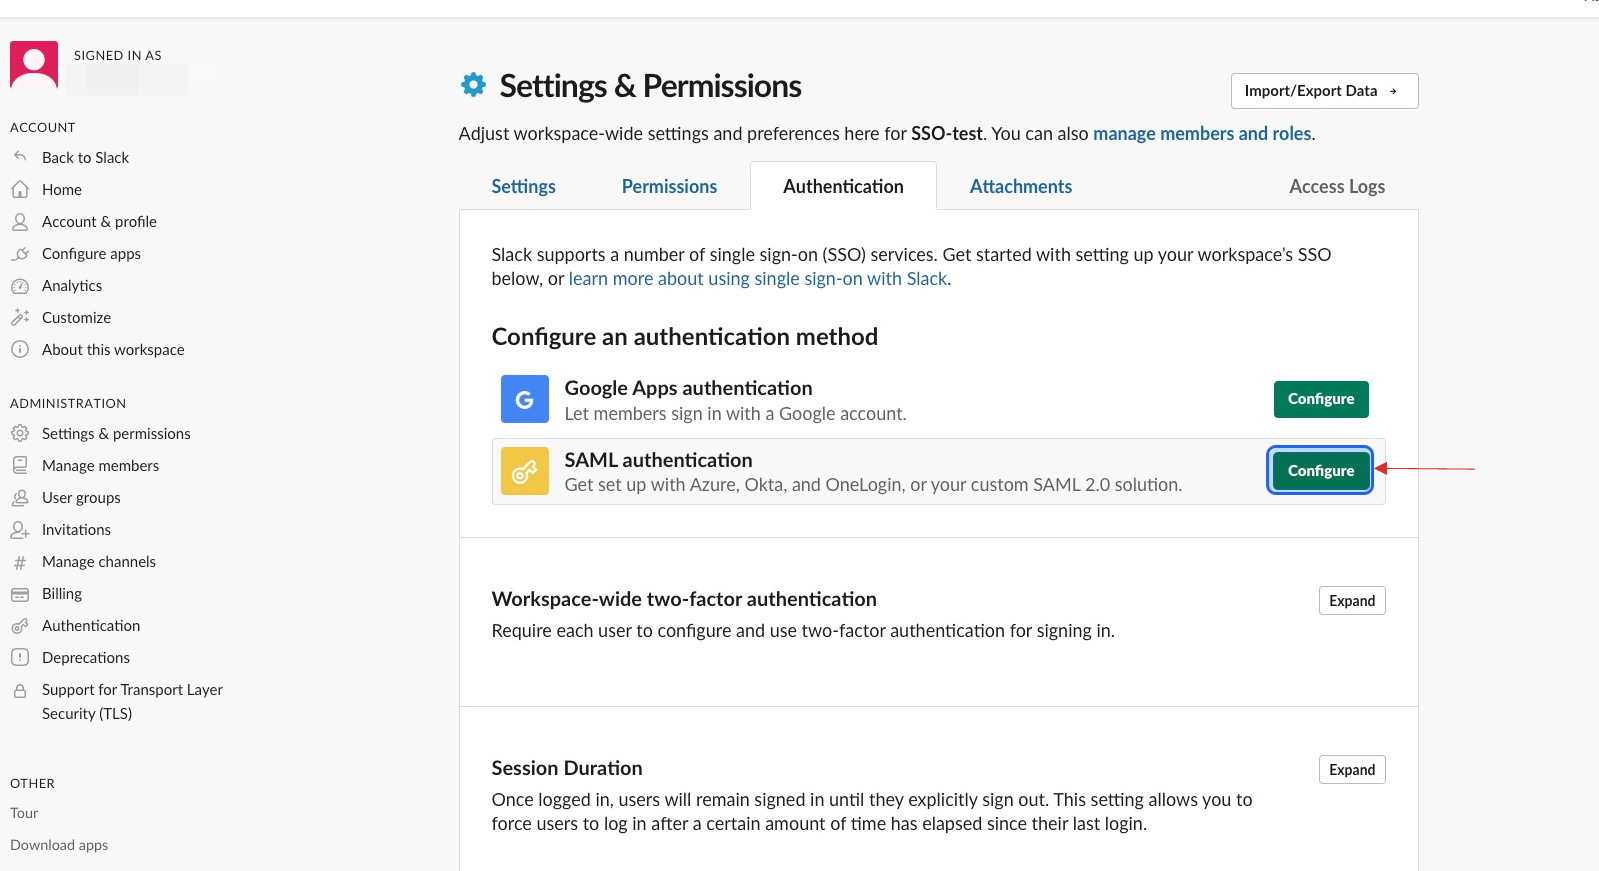
Task: Open Download apps link
Action: 59,845
